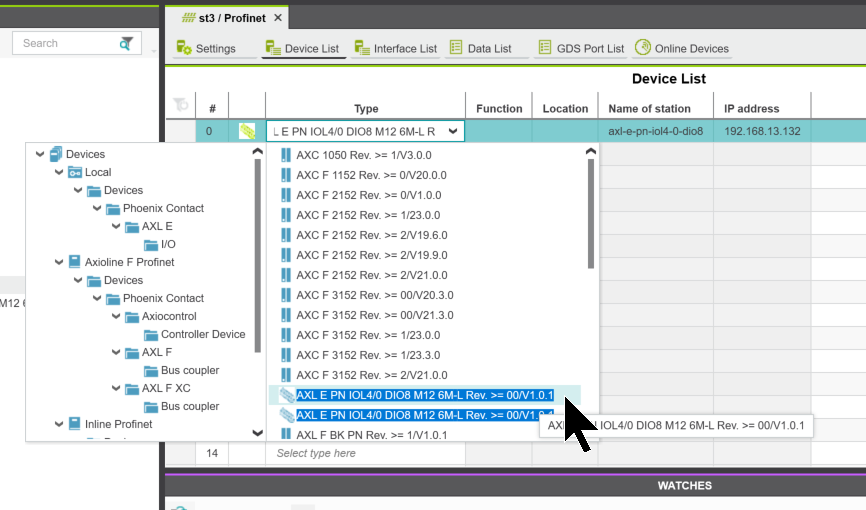Click the filter icon in table header
866x510 pixels.
tap(180, 105)
